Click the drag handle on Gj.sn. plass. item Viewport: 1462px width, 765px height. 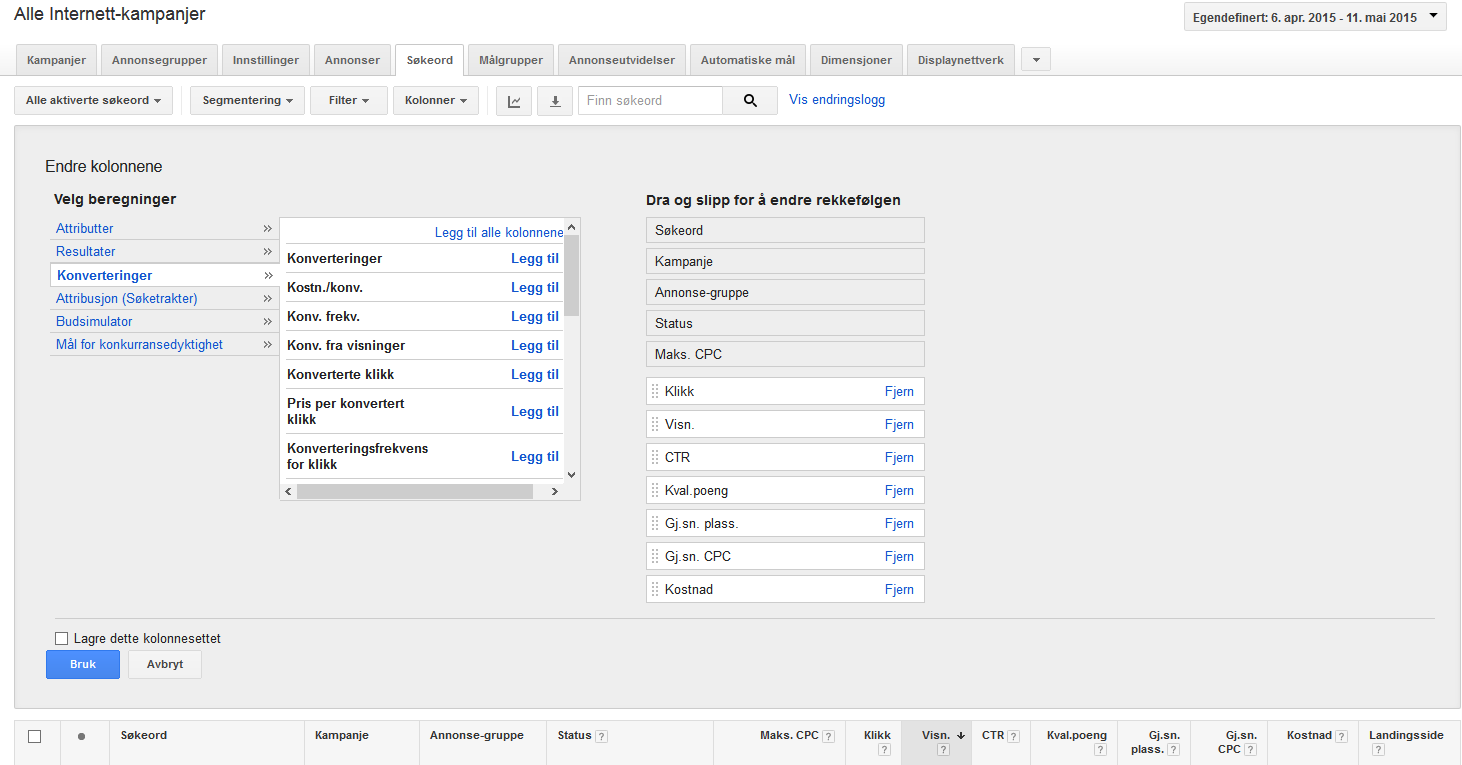656,523
